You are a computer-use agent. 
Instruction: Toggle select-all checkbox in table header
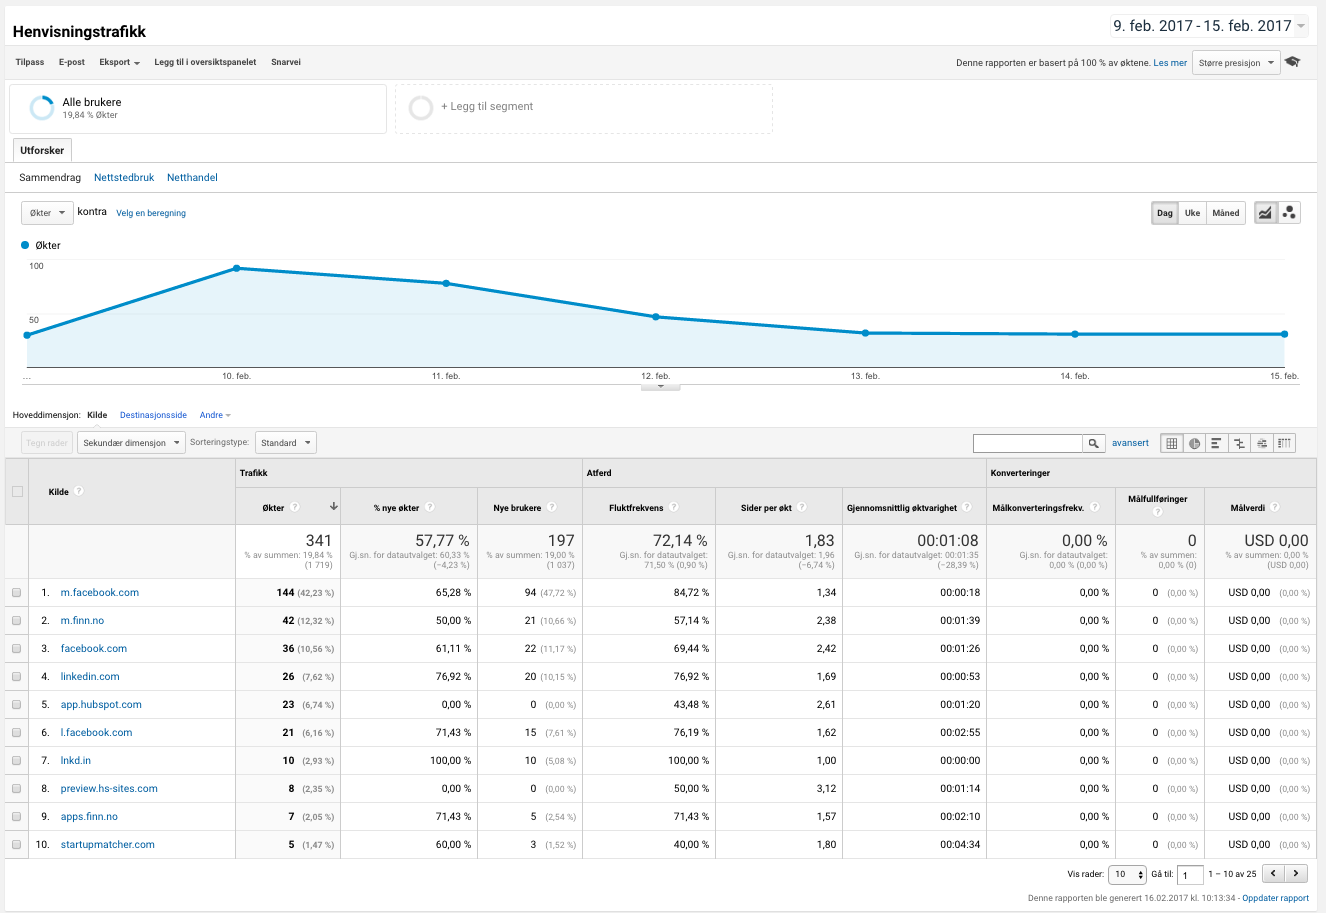pyautogui.click(x=17, y=491)
